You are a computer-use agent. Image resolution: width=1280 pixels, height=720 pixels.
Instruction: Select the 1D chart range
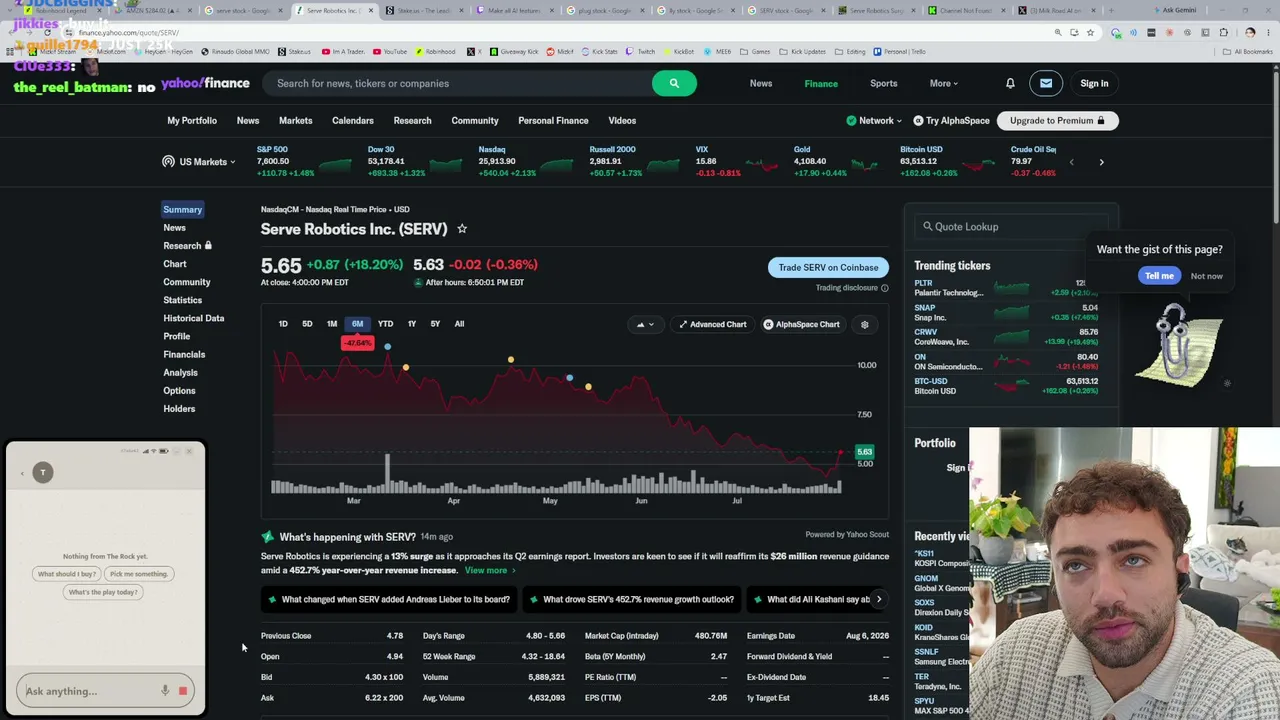tap(283, 324)
